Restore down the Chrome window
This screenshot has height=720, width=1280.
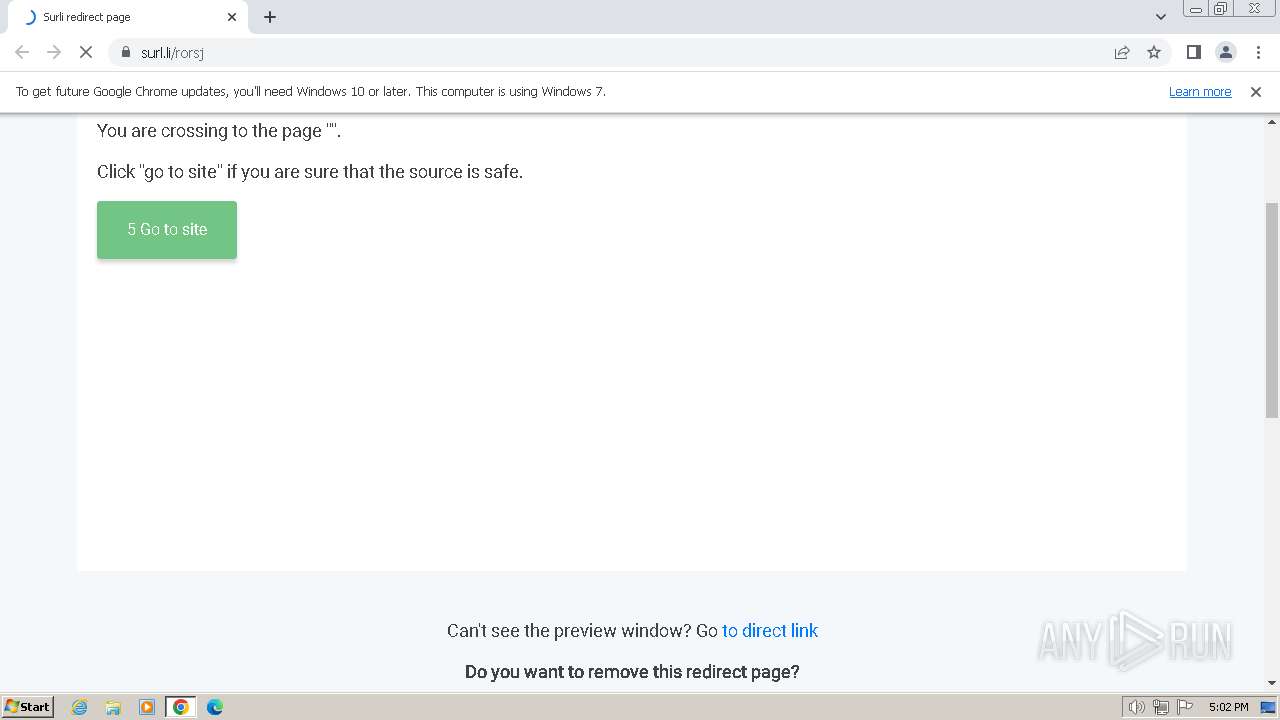(1221, 9)
